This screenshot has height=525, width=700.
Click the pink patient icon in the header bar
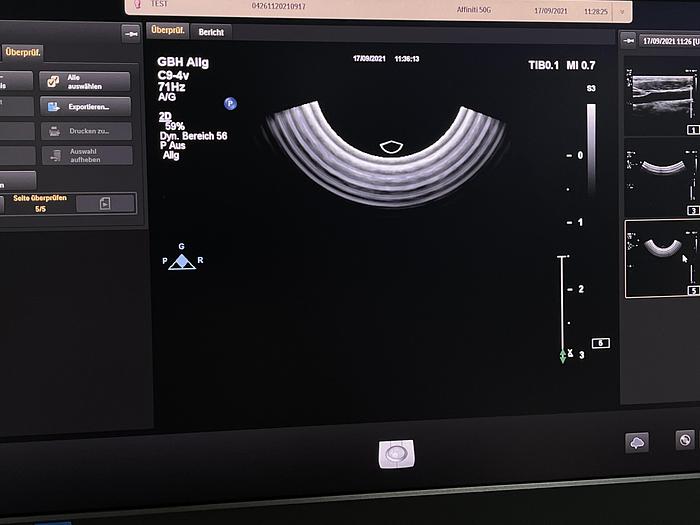coord(138,4)
